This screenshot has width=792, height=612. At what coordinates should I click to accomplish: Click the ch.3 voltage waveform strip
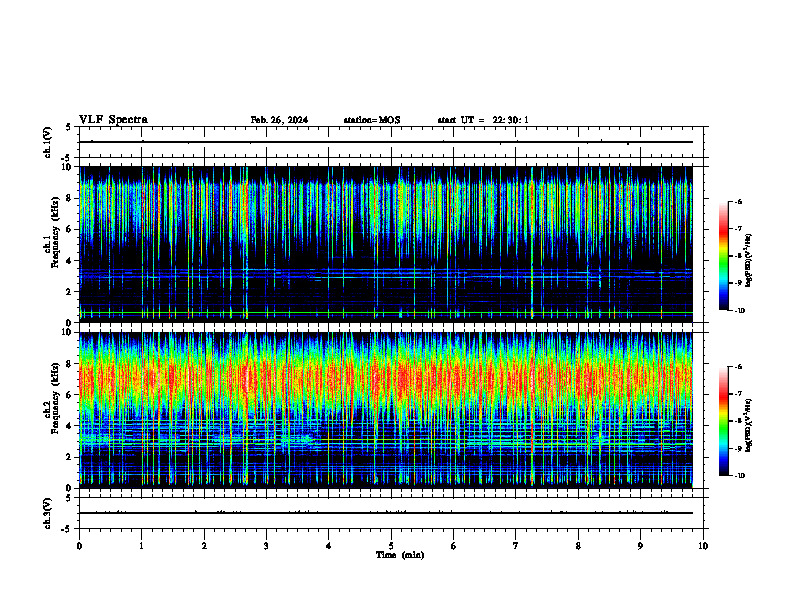[391, 513]
